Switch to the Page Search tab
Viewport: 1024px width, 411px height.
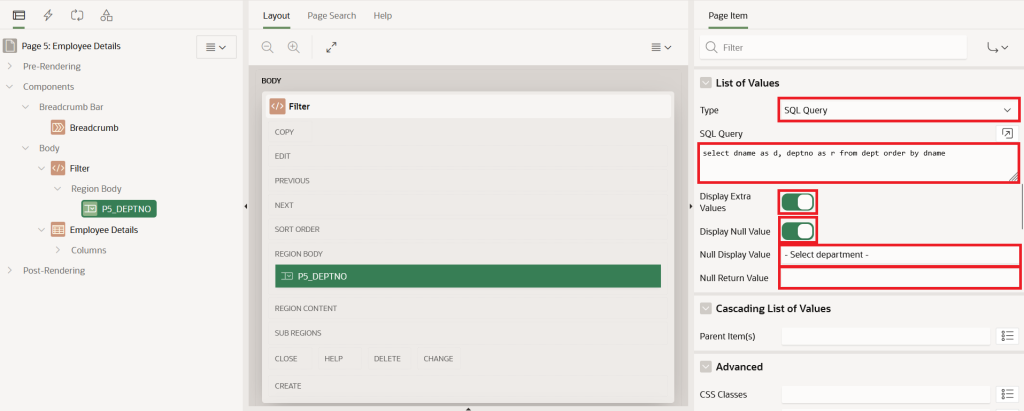point(332,16)
